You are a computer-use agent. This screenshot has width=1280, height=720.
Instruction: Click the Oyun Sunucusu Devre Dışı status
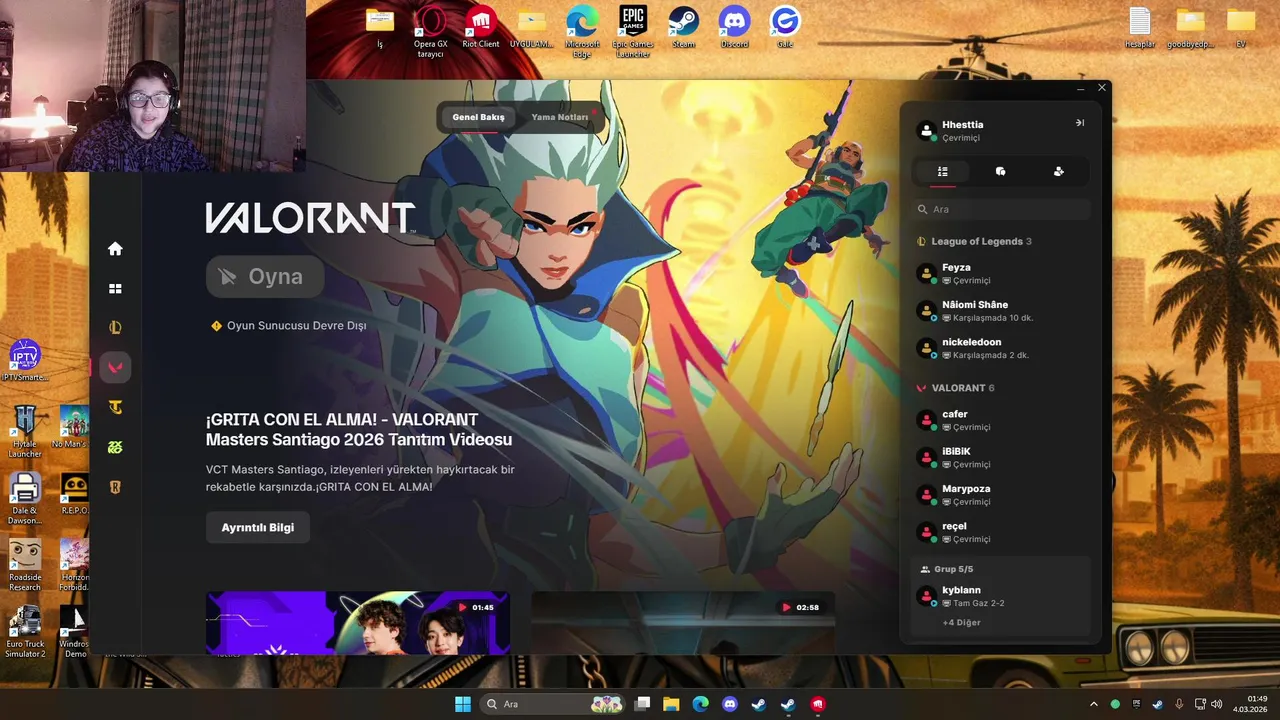click(289, 326)
